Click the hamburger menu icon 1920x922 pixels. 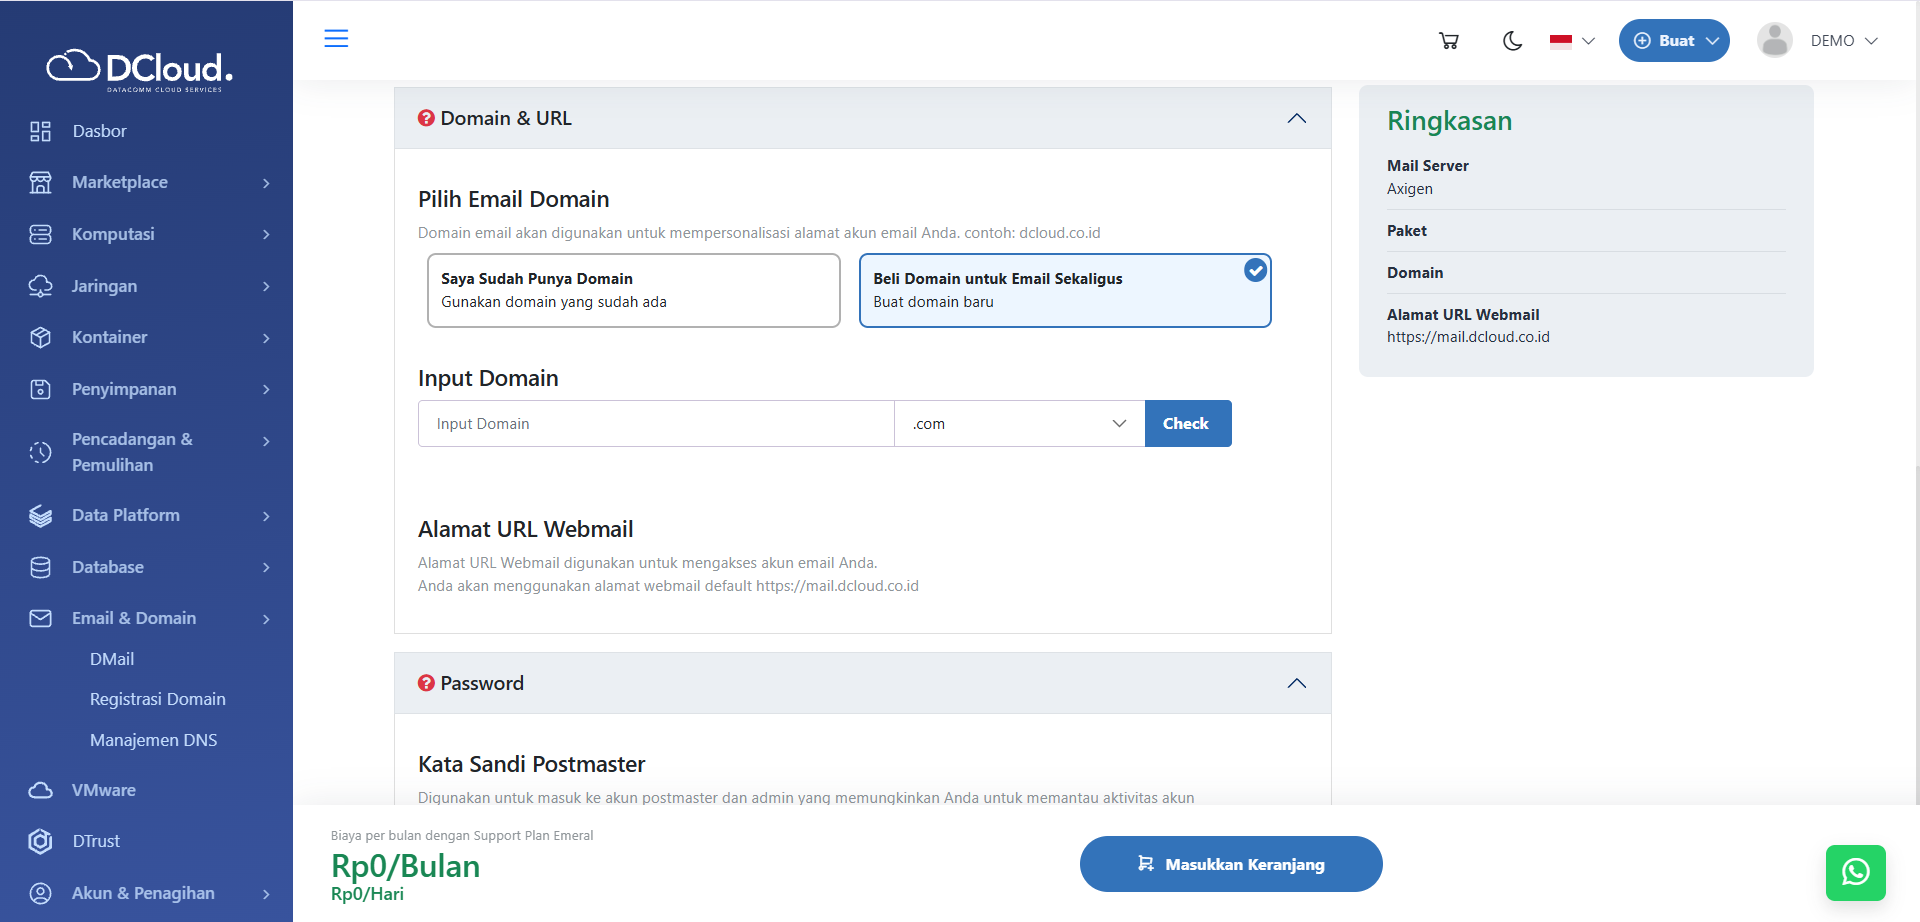coord(336,39)
